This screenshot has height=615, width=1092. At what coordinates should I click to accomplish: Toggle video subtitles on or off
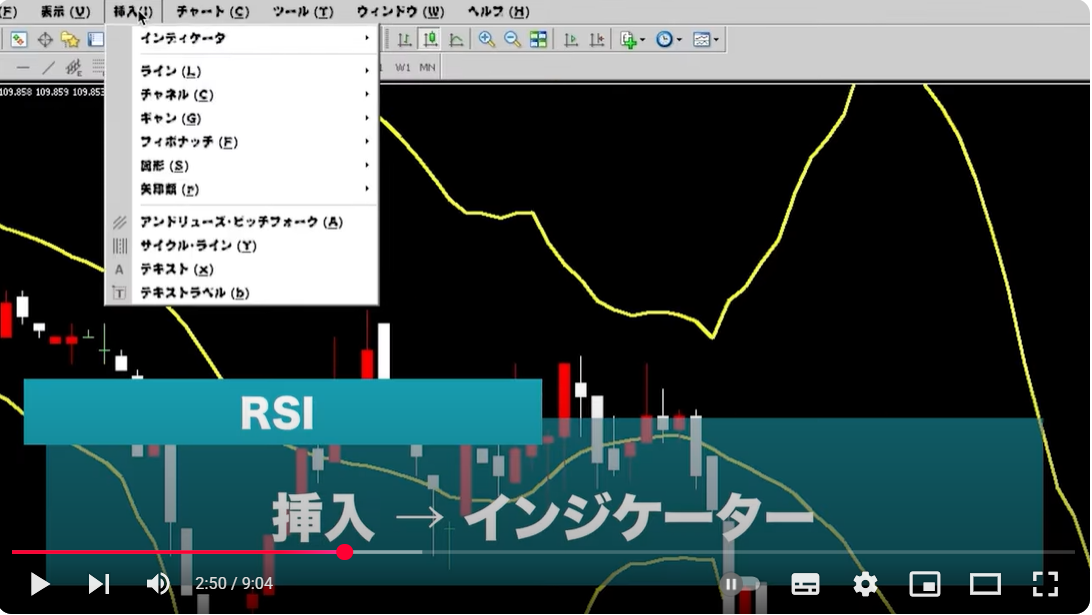805,584
